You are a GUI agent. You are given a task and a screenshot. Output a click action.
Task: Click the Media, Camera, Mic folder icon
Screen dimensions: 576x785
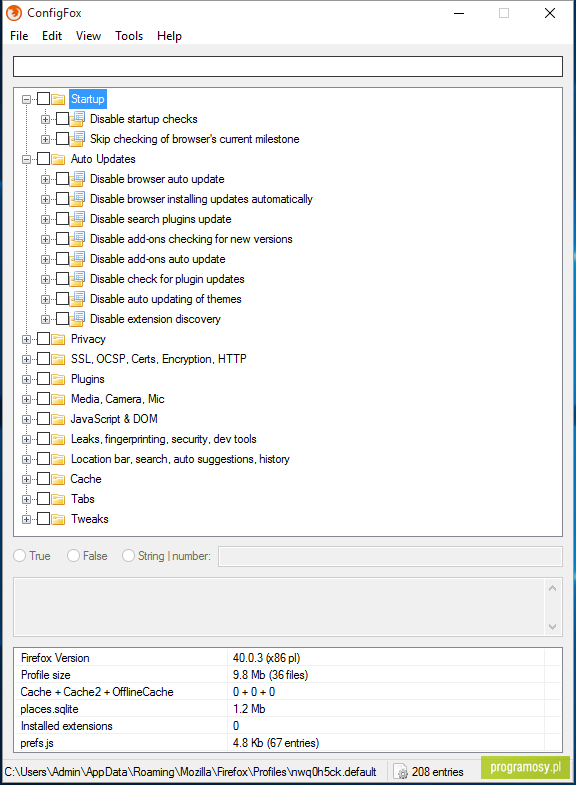[59, 399]
